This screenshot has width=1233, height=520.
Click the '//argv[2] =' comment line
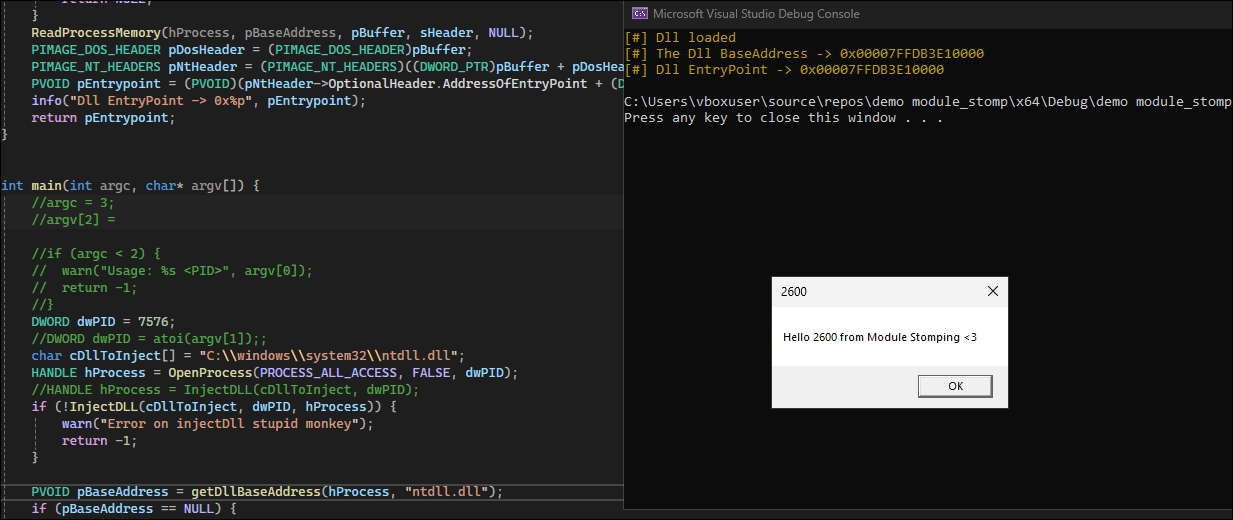pyautogui.click(x=74, y=219)
